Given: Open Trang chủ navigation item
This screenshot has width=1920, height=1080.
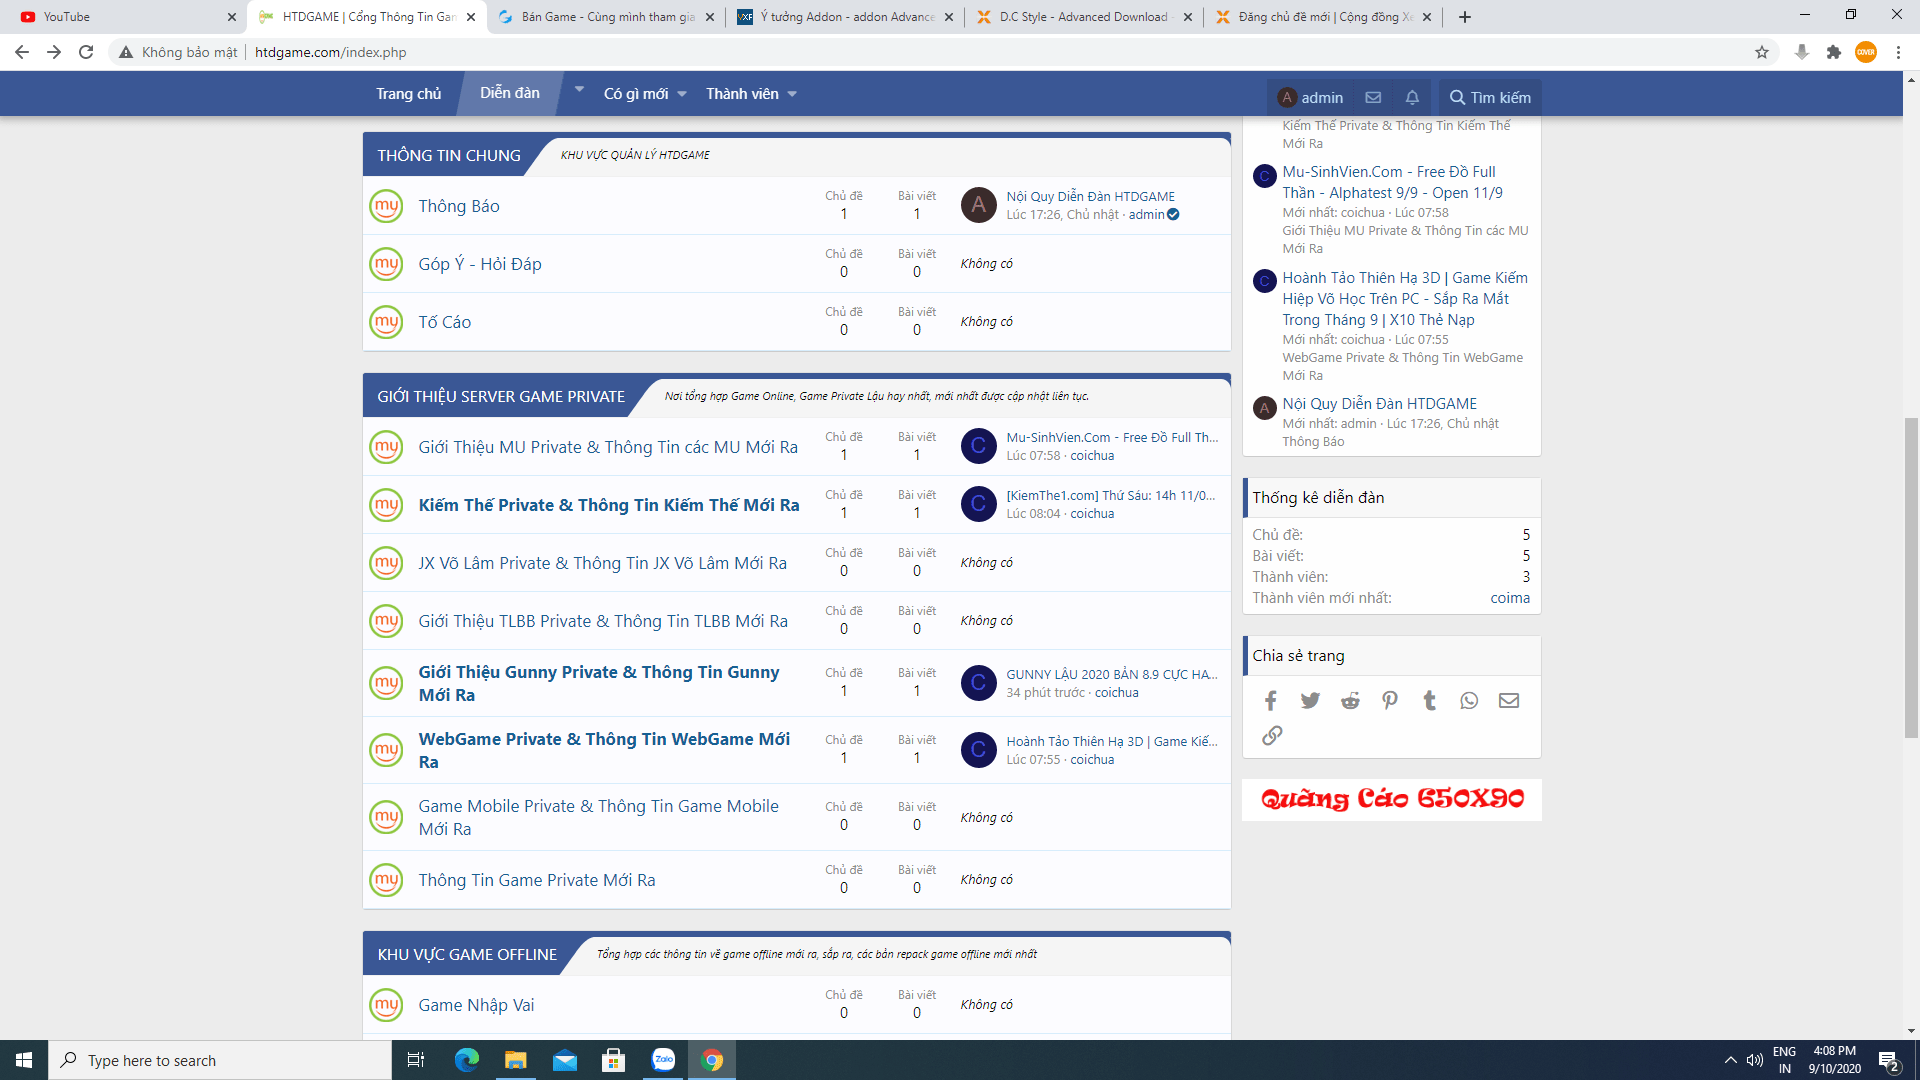Looking at the screenshot, I should [408, 94].
